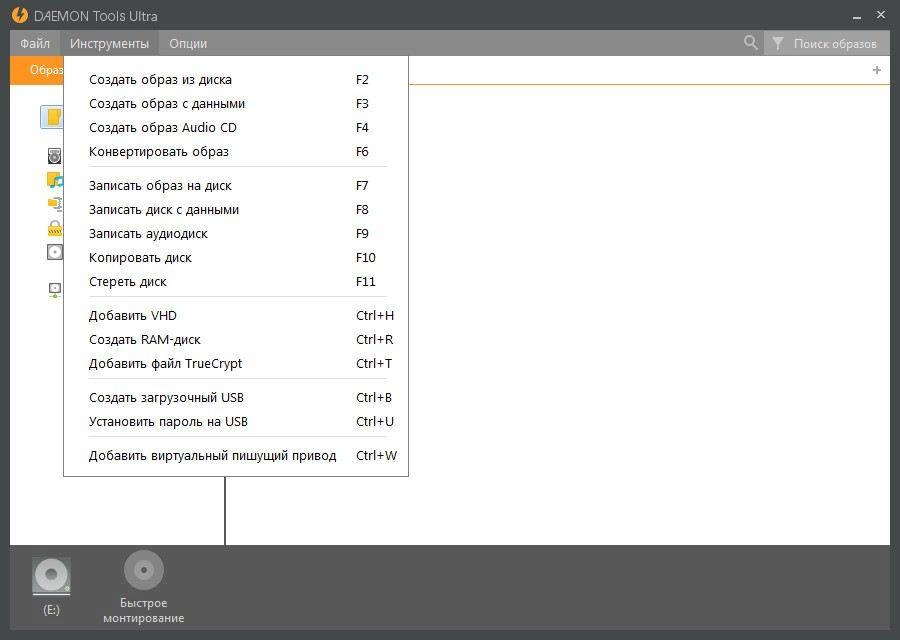Select the yellow padlock sidebar icon
The image size is (900, 640).
pyautogui.click(x=55, y=228)
